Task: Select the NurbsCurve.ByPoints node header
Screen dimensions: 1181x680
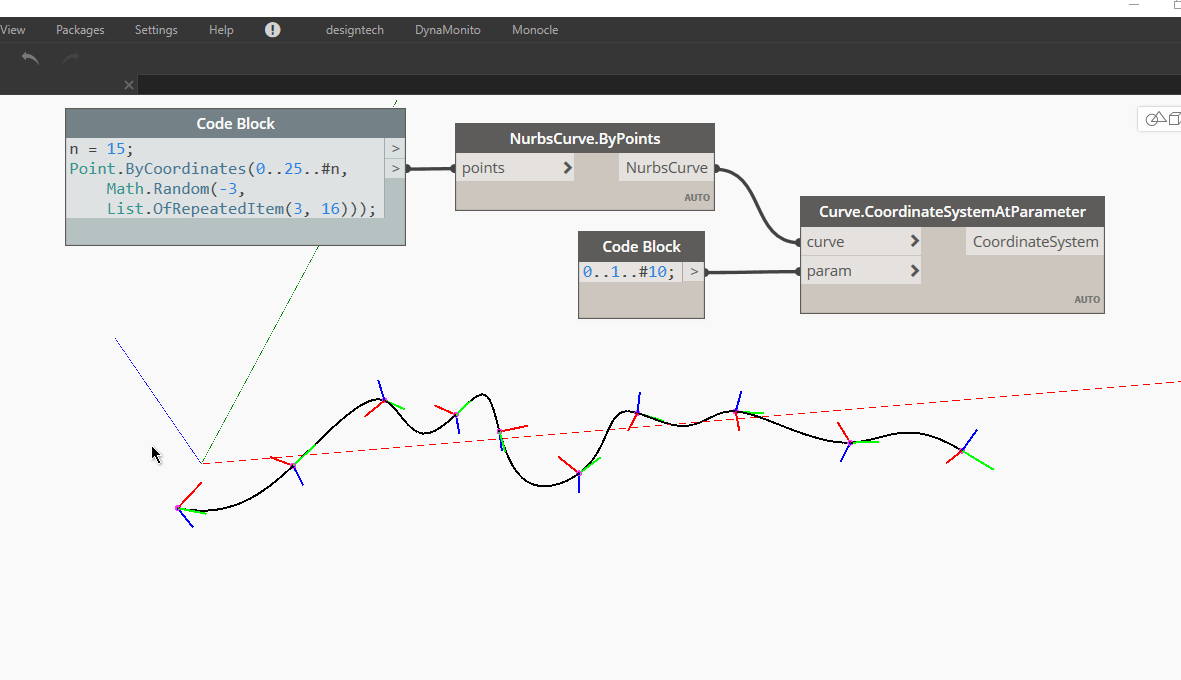Action: (584, 139)
